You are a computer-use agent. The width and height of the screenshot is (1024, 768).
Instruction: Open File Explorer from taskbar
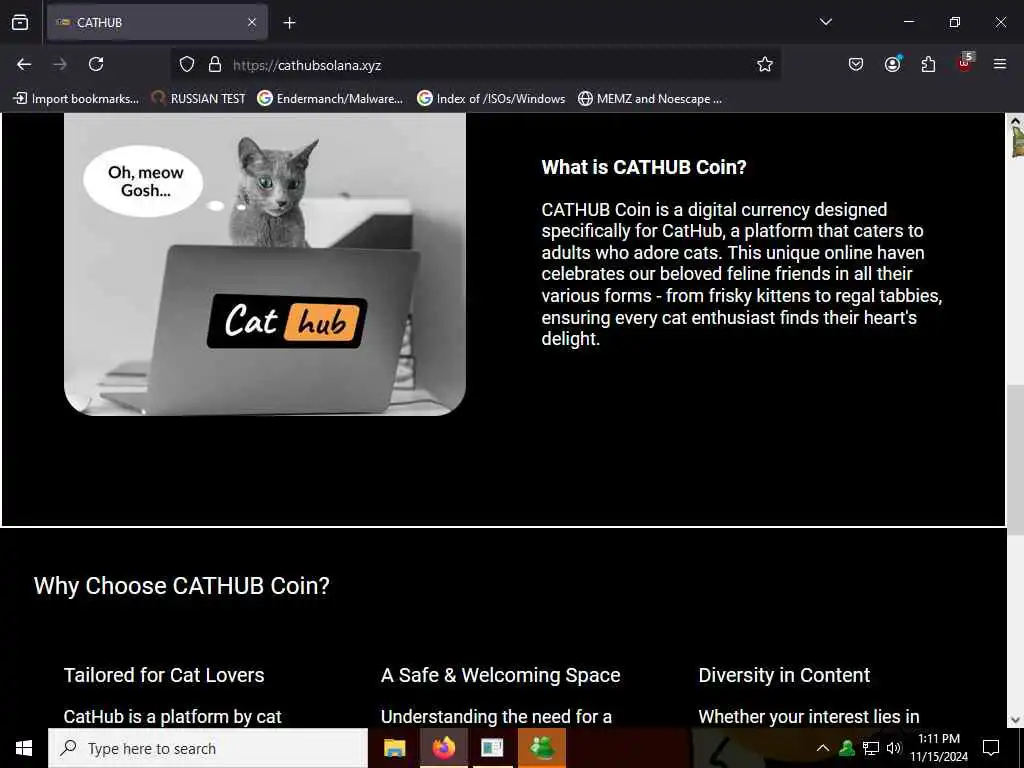[394, 748]
